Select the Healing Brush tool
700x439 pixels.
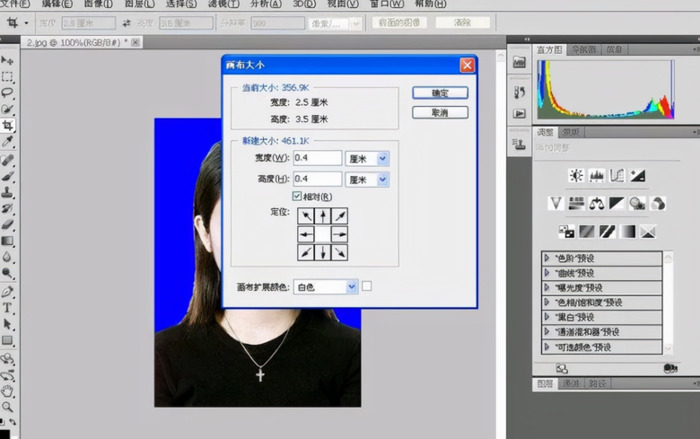tap(7, 160)
